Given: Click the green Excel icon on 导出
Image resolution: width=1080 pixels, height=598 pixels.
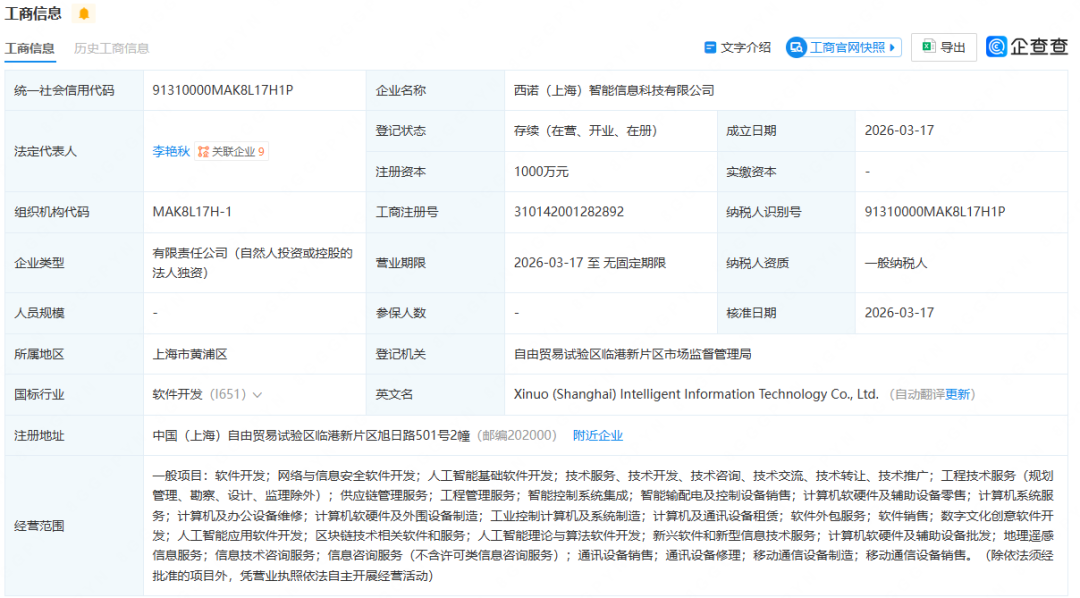Looking at the screenshot, I should click(x=928, y=47).
